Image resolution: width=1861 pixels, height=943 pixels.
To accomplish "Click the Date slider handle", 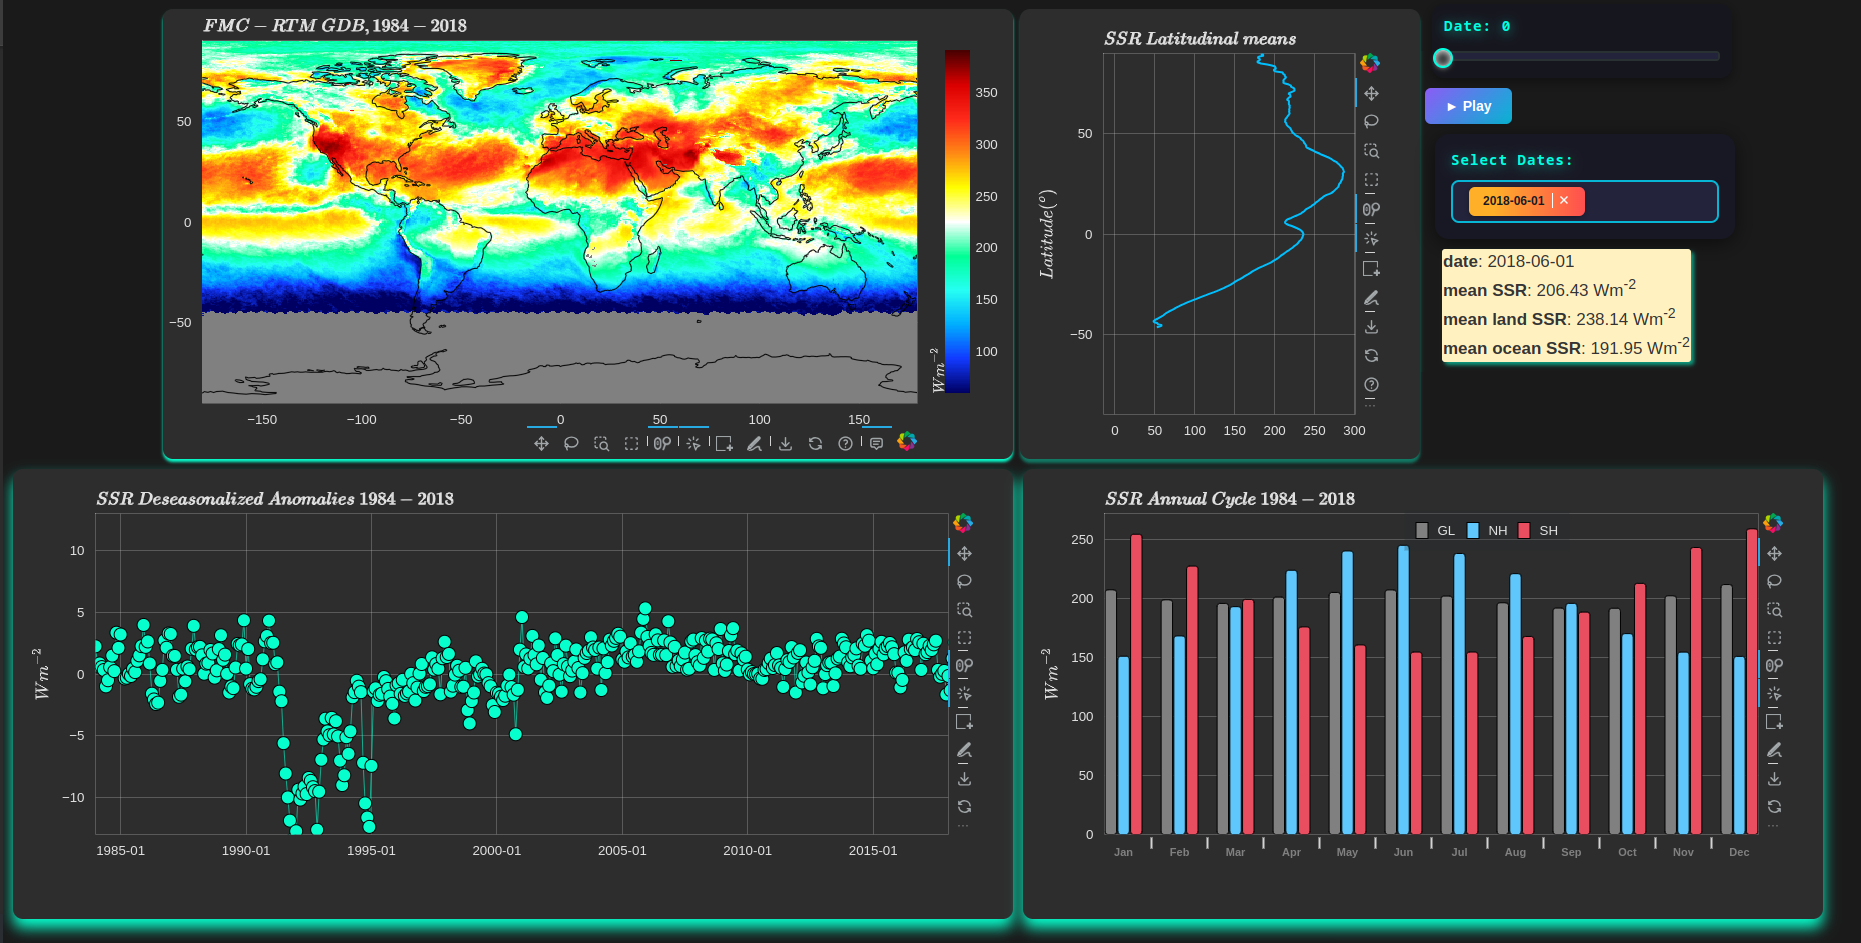I will (1443, 58).
